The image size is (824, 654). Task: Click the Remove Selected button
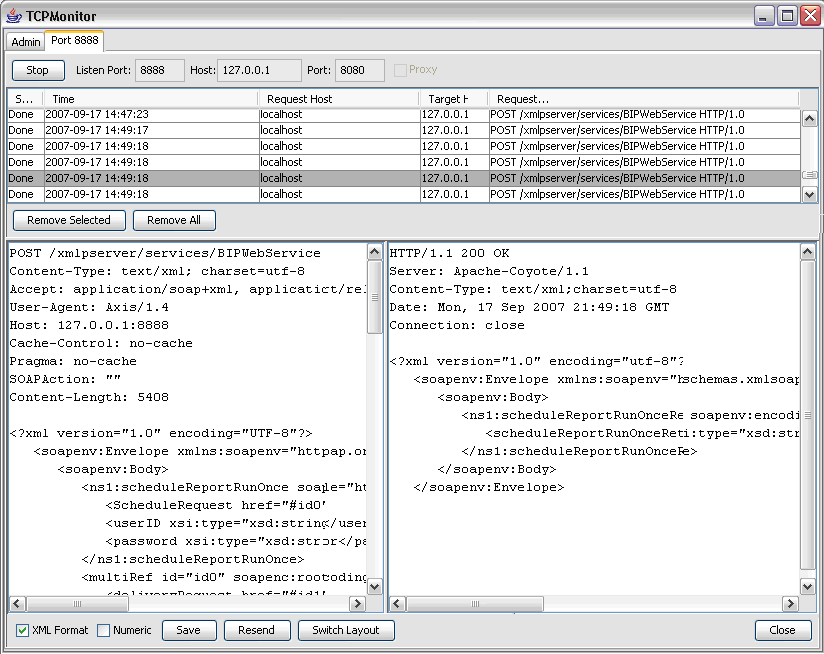pos(68,220)
